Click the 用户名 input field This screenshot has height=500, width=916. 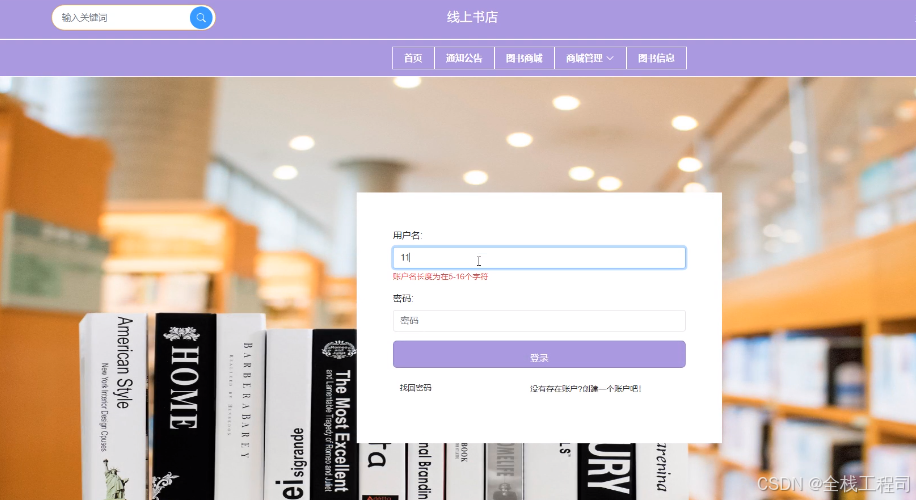point(539,258)
